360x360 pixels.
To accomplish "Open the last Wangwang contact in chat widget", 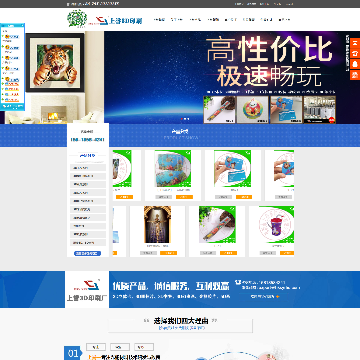I will click(12, 99).
